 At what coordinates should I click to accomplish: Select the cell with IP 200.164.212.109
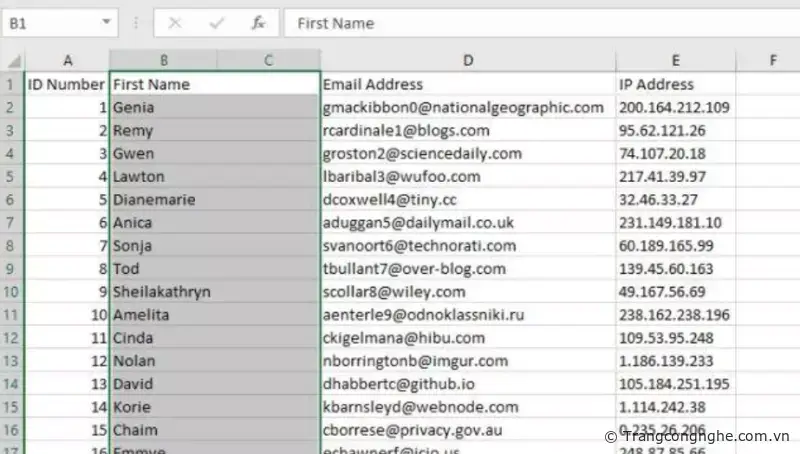[675, 107]
